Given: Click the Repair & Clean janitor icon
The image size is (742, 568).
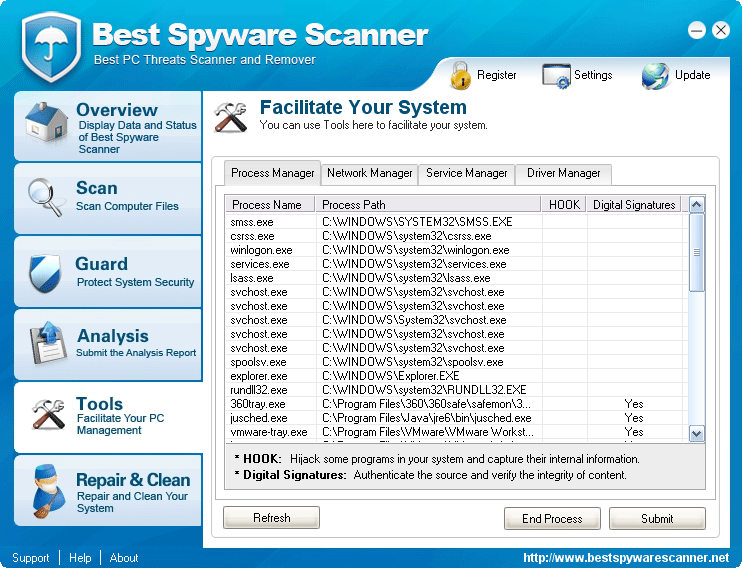Looking at the screenshot, I should point(48,491).
